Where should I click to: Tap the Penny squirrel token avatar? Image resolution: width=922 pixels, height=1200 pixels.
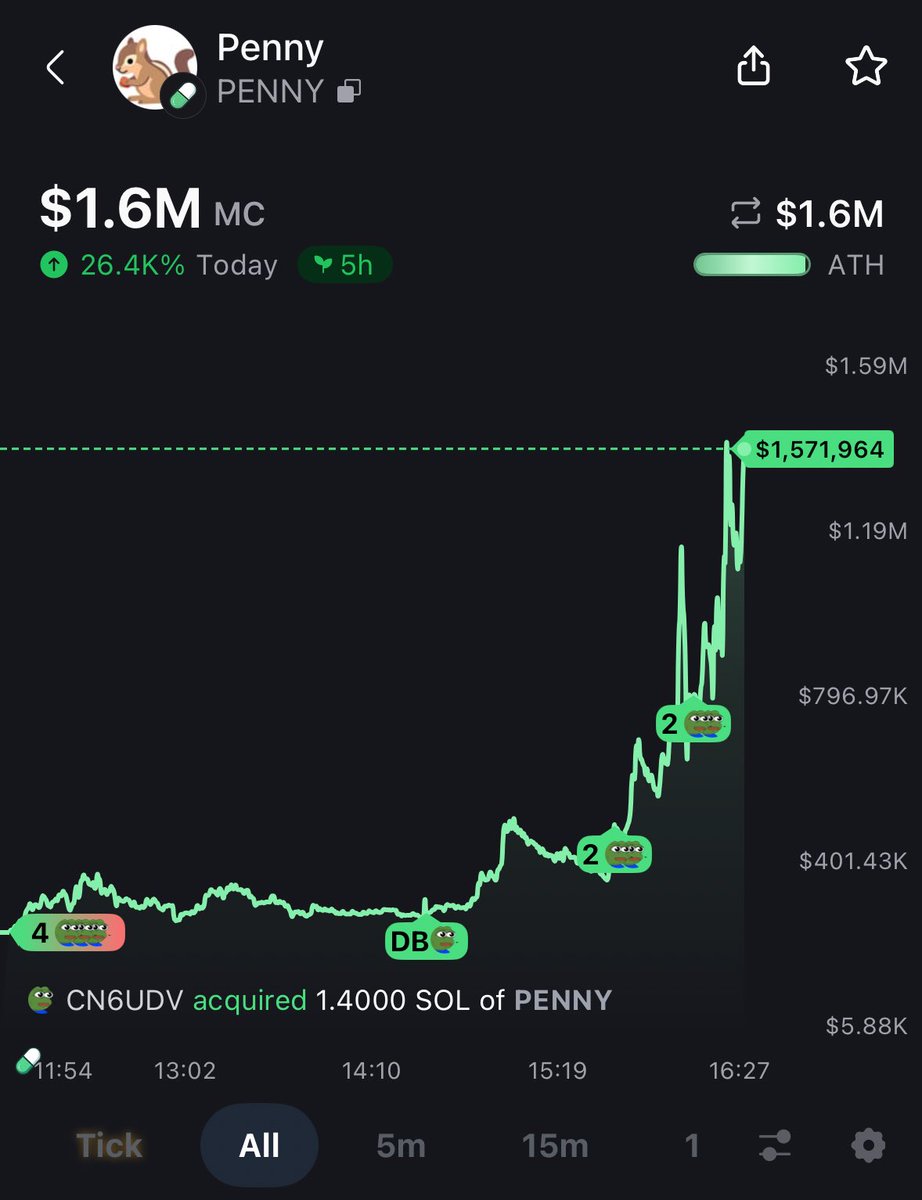point(154,67)
